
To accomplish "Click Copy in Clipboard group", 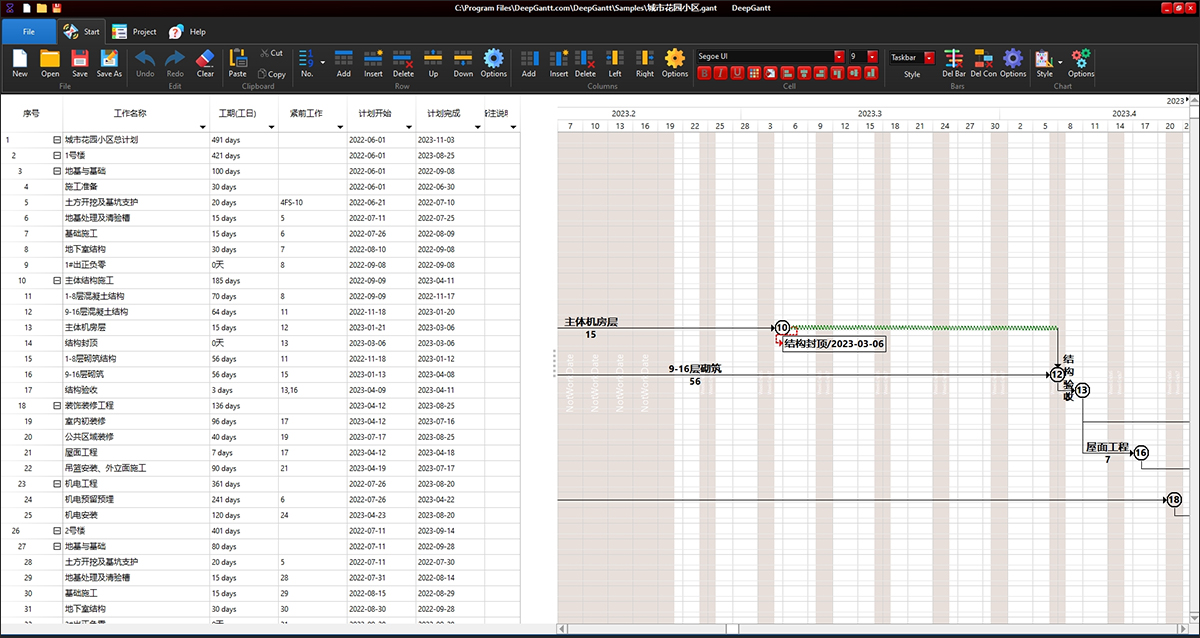I will click(271, 74).
